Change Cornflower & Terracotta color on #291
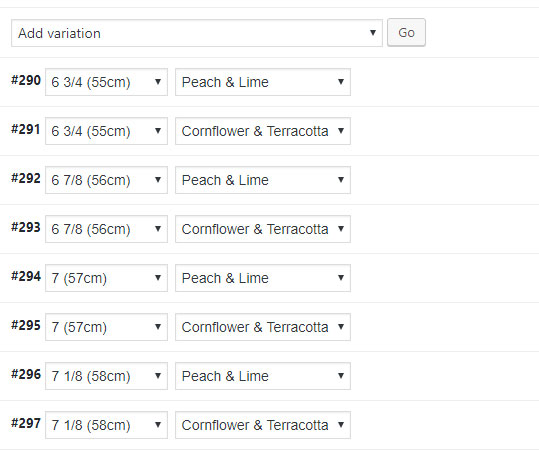This screenshot has height=453, width=539. (x=263, y=131)
